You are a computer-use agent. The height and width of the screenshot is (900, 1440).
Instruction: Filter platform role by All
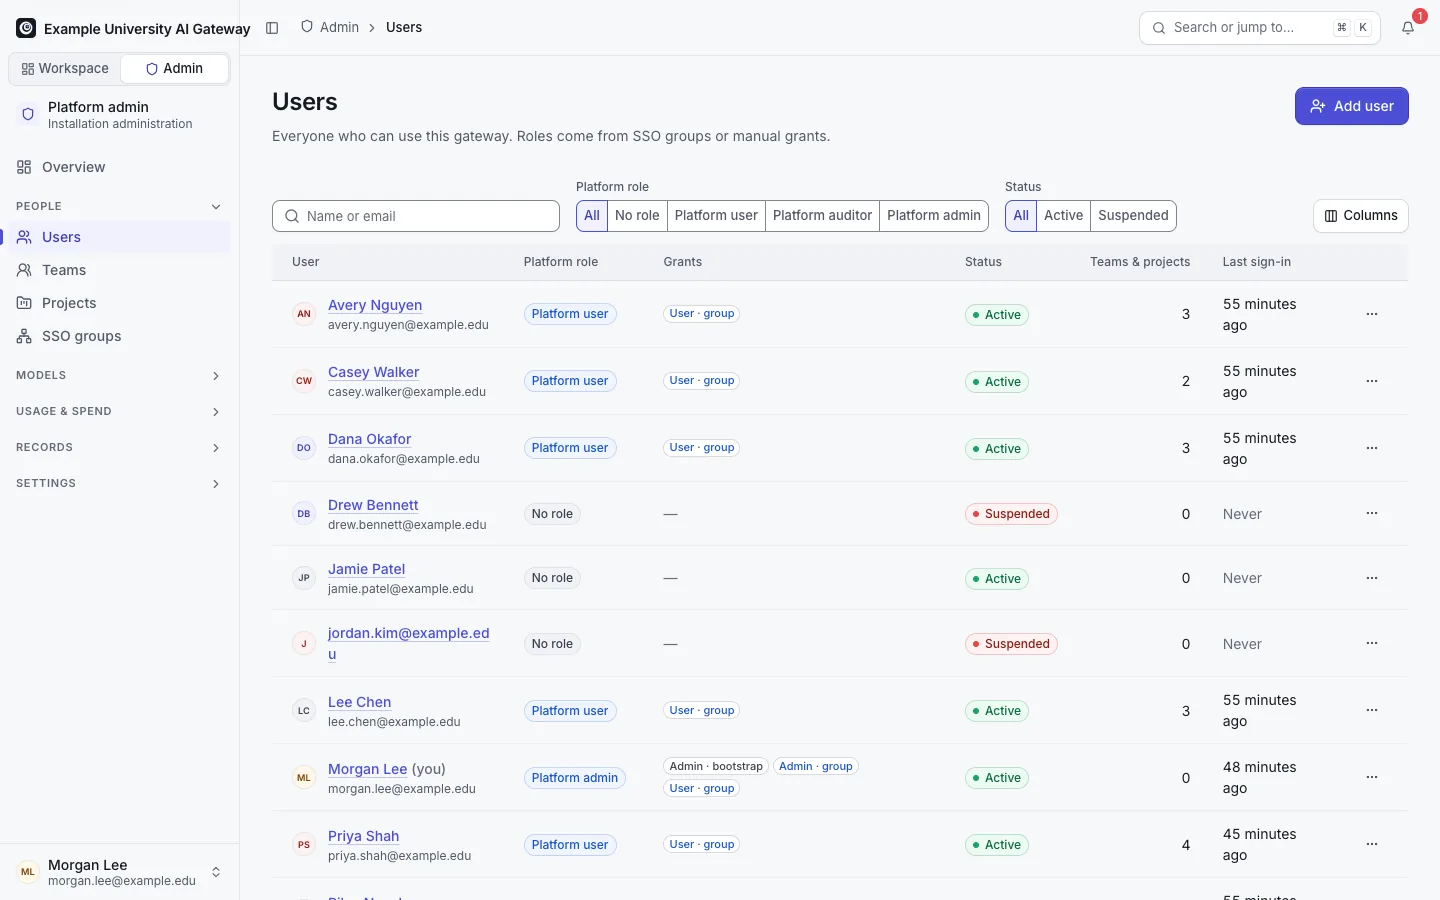[592, 216]
